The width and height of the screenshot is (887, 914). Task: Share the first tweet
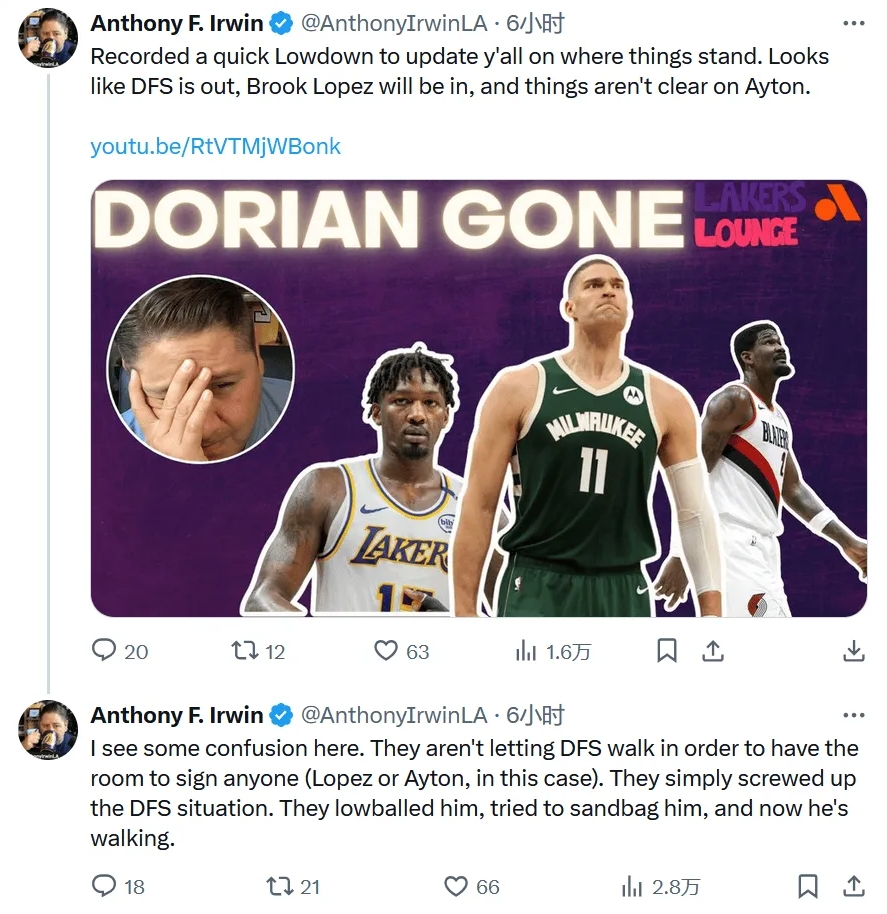[x=713, y=651]
